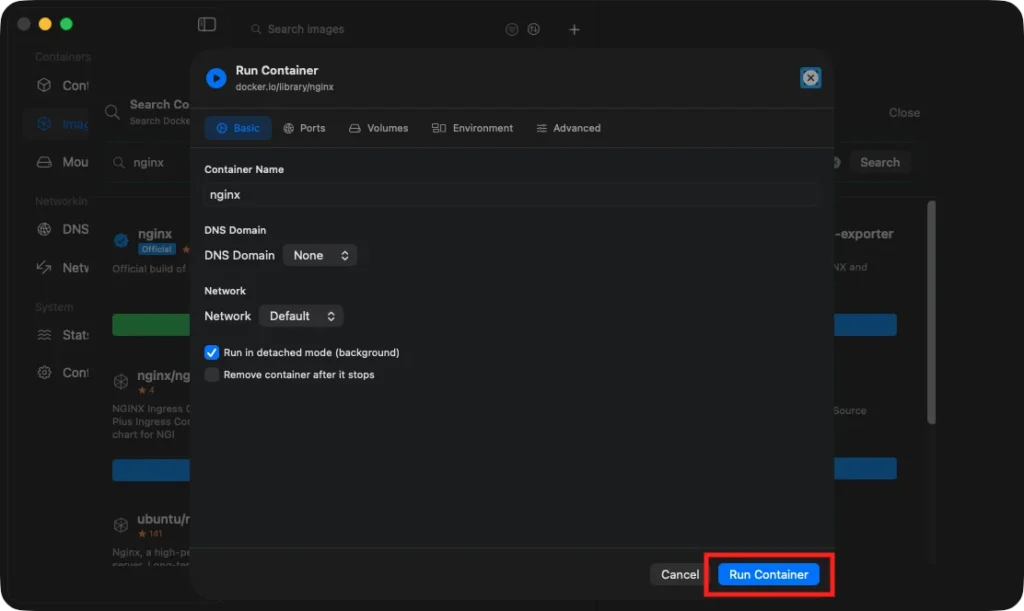1024x611 pixels.
Task: Open Networks arrows icon in sidebar
Action: (44, 268)
